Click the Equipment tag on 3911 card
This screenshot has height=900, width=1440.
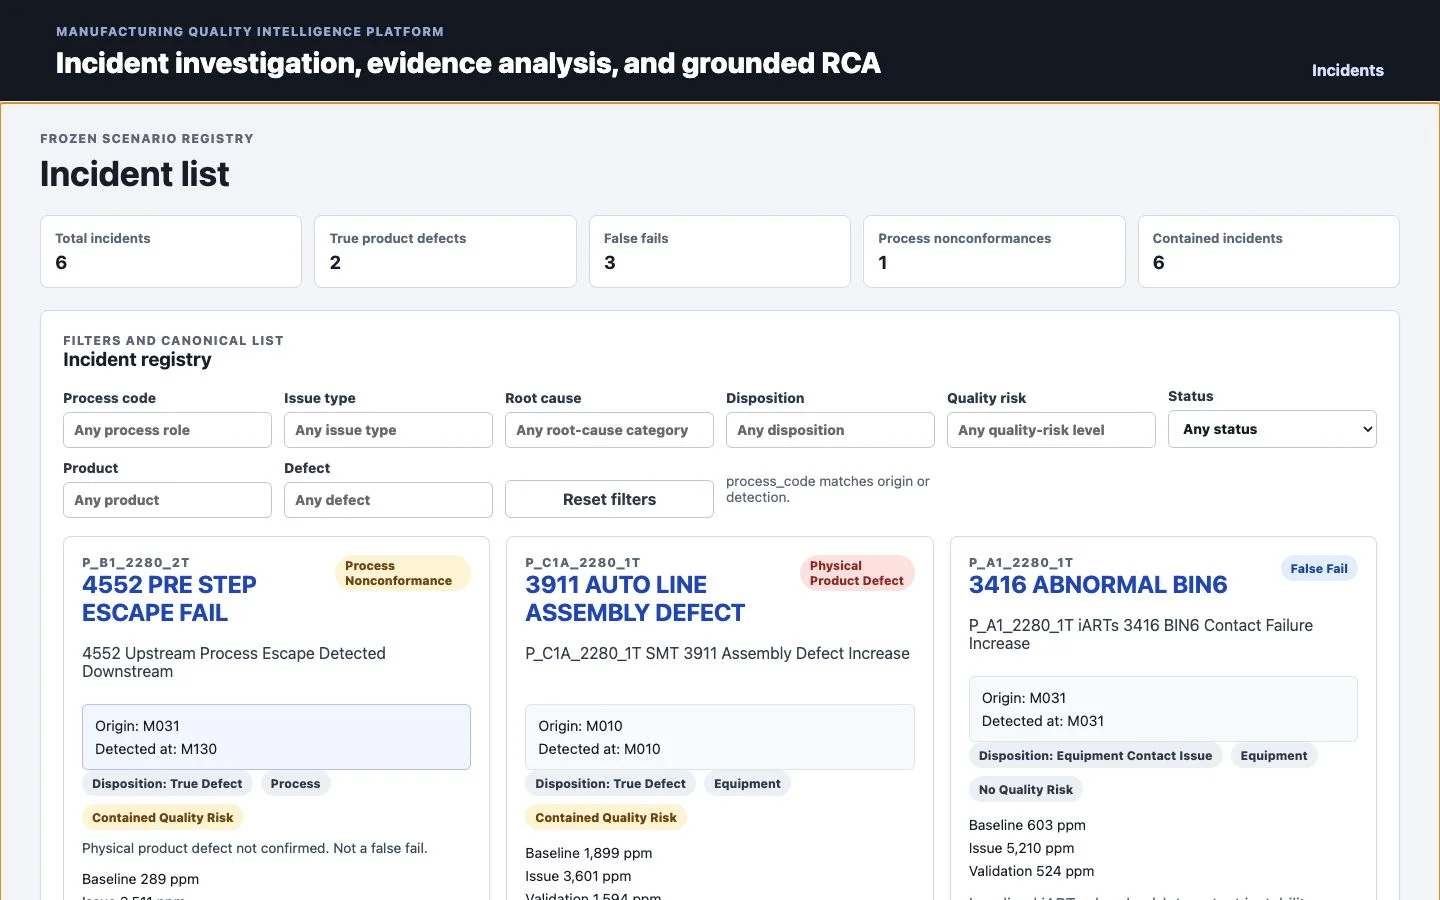pyautogui.click(x=747, y=784)
